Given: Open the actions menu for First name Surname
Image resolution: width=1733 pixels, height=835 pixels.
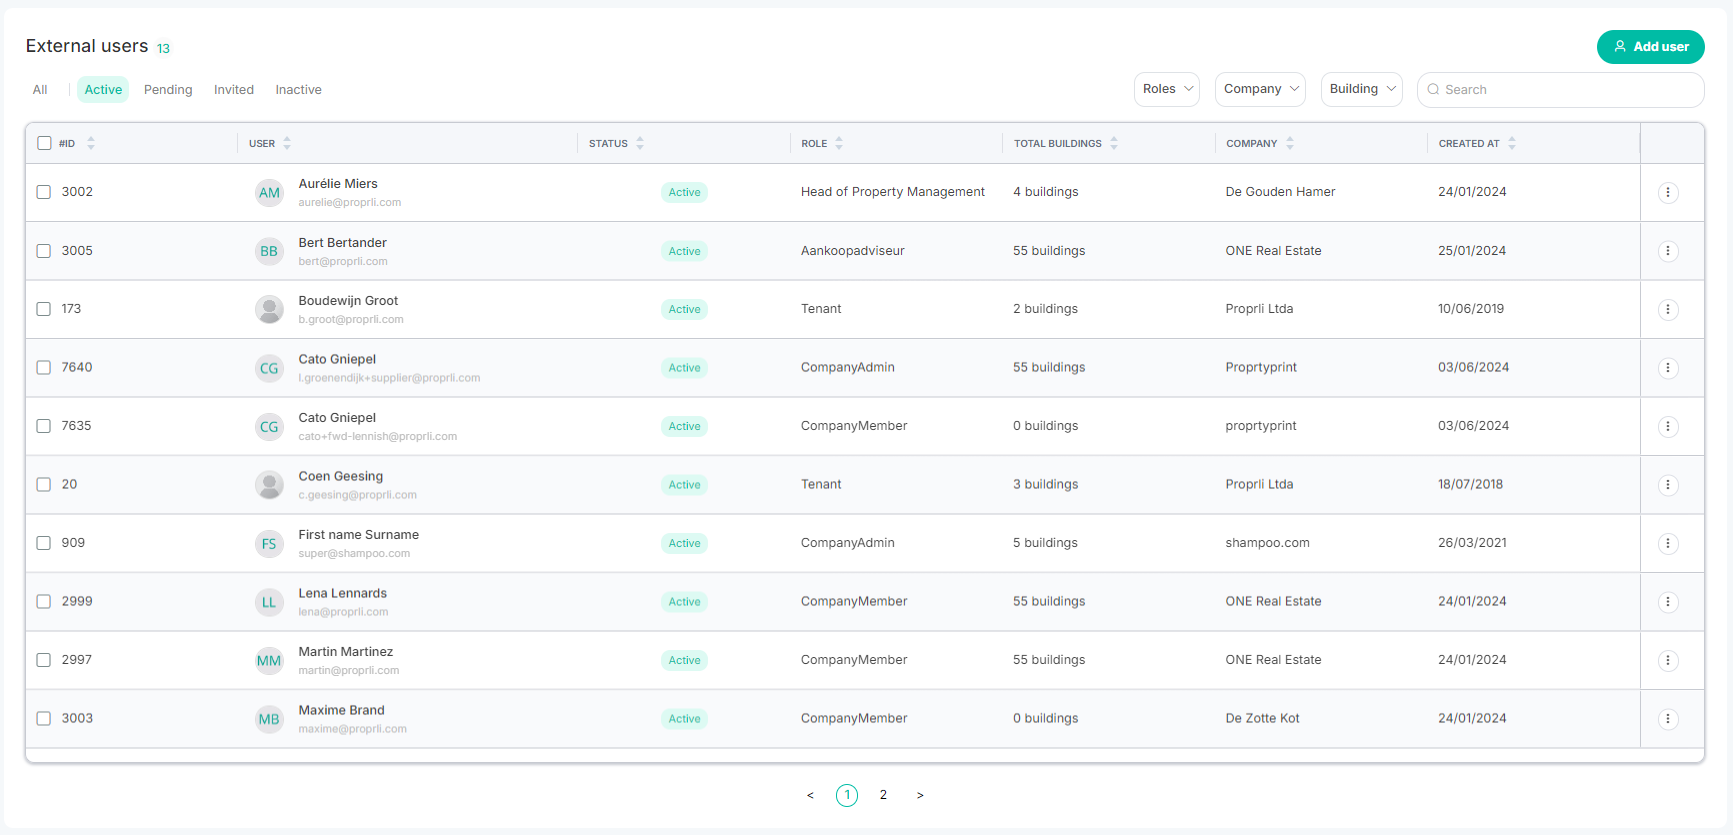Looking at the screenshot, I should 1667,543.
